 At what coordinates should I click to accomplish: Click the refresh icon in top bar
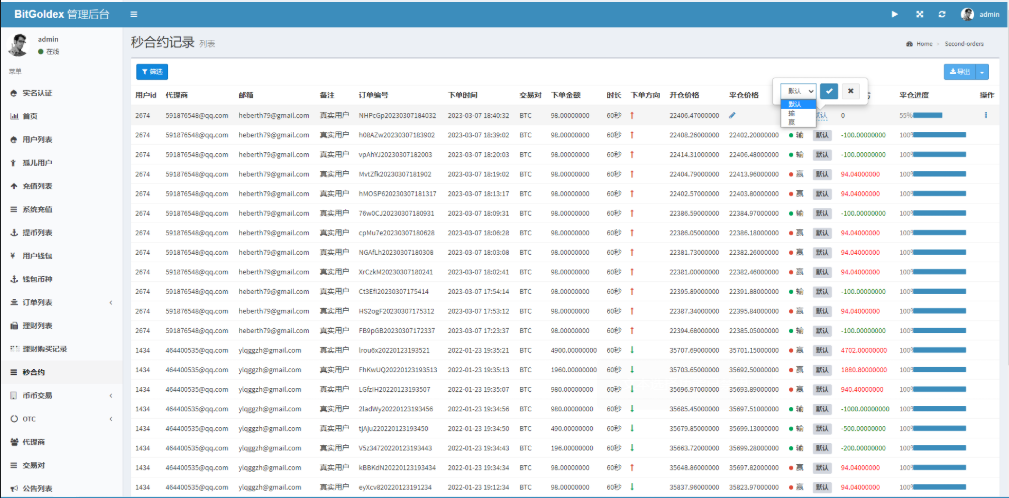[942, 14]
